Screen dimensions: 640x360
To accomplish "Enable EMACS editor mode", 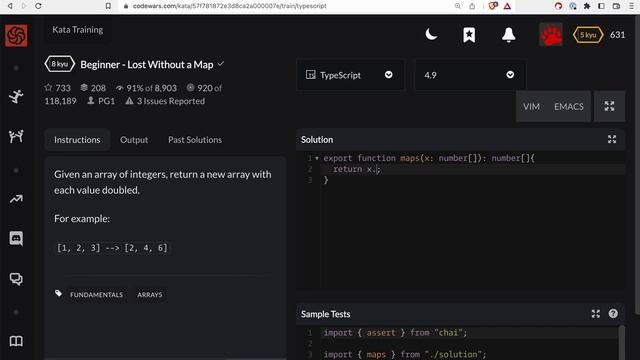I will point(569,107).
